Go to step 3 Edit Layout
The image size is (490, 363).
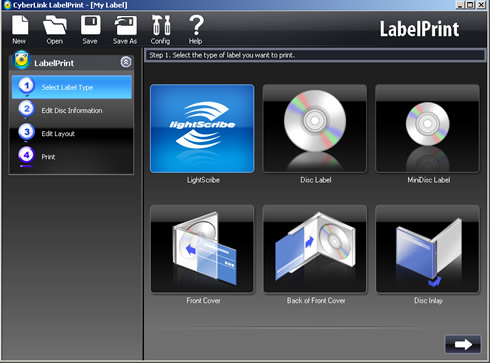coord(72,133)
